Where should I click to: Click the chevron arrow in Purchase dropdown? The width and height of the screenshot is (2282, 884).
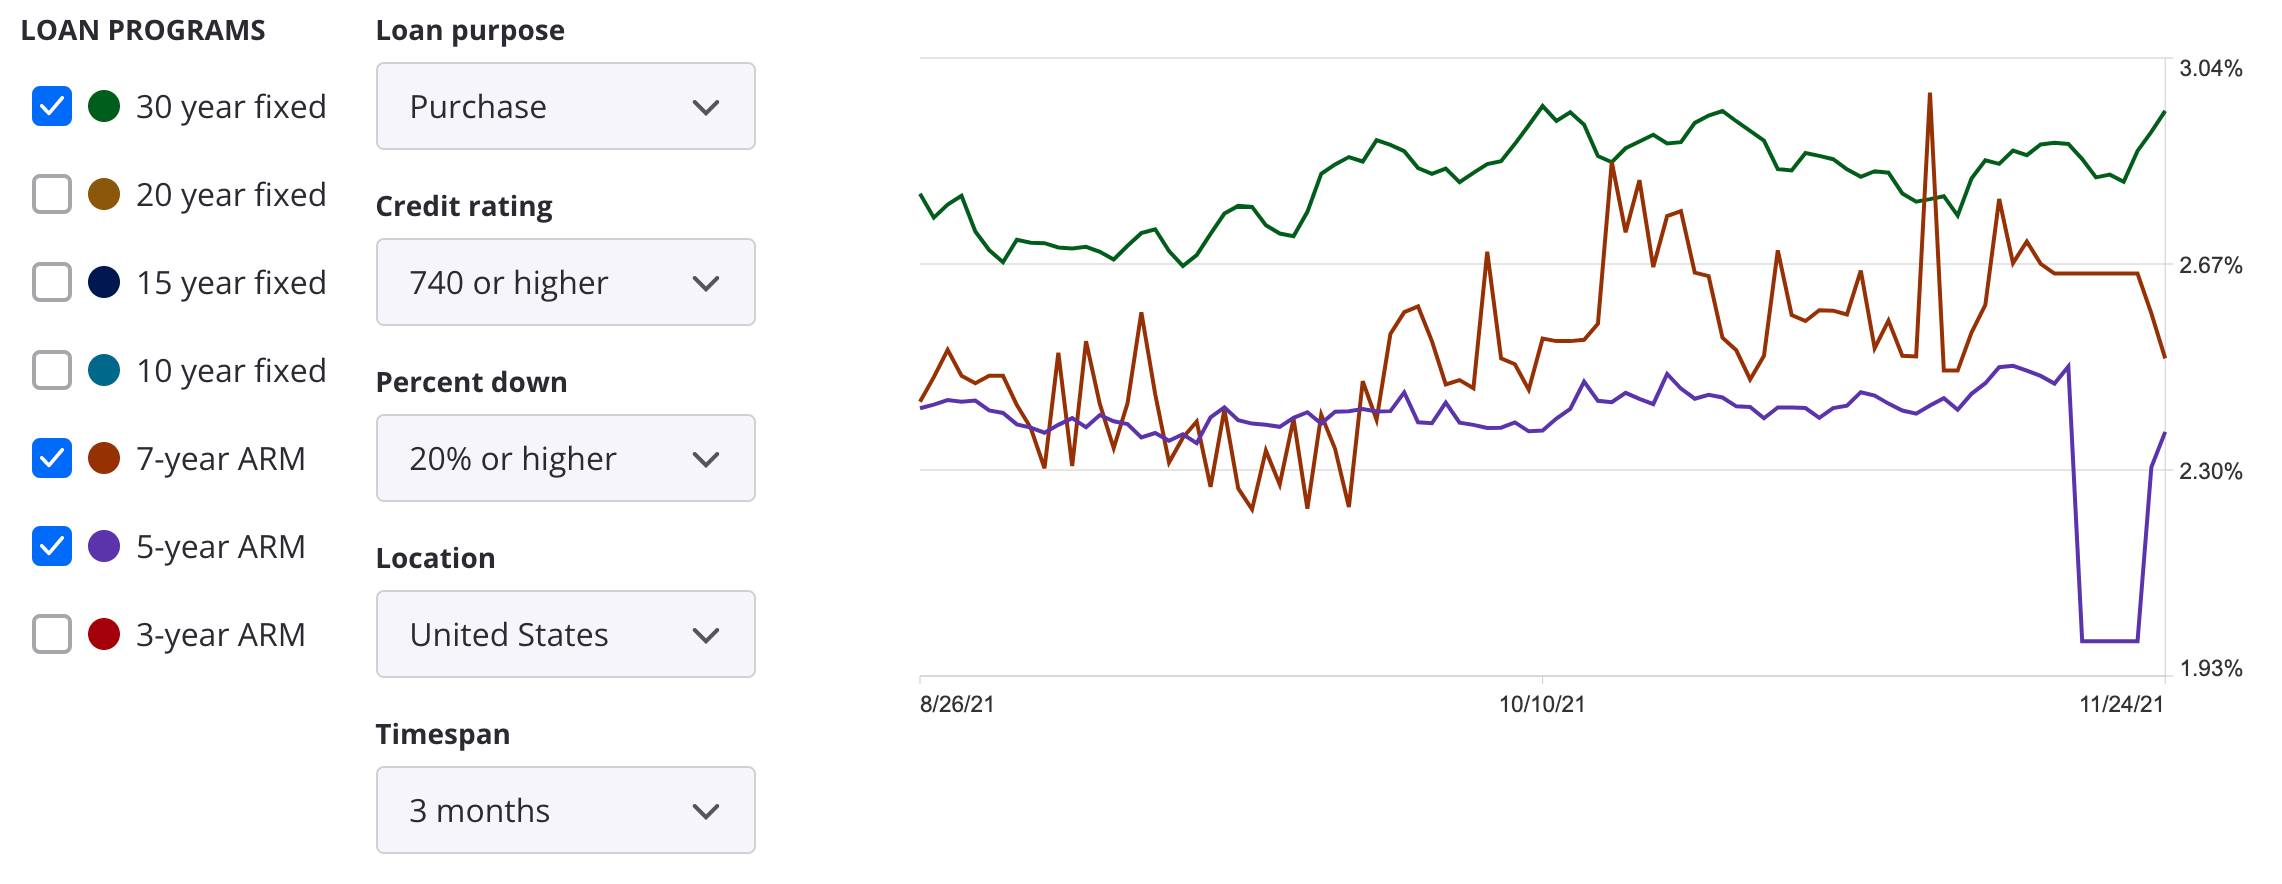(706, 107)
